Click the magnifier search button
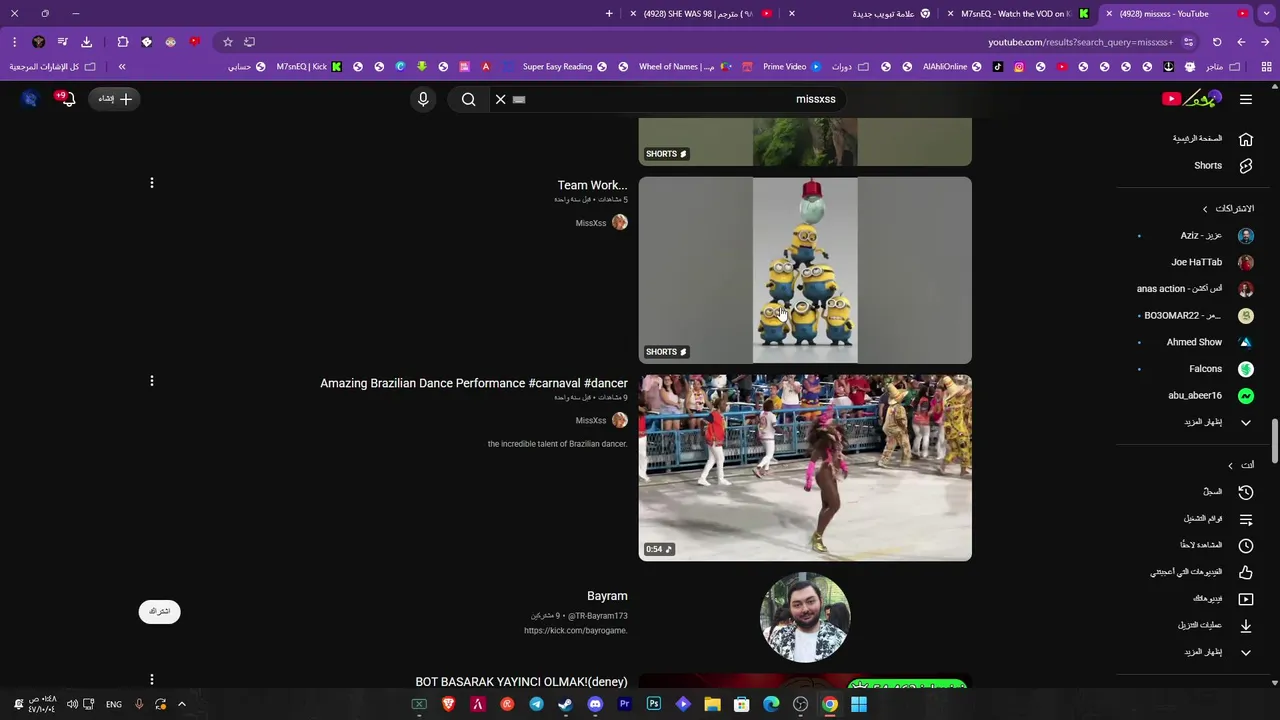The height and width of the screenshot is (720, 1280). click(x=468, y=99)
